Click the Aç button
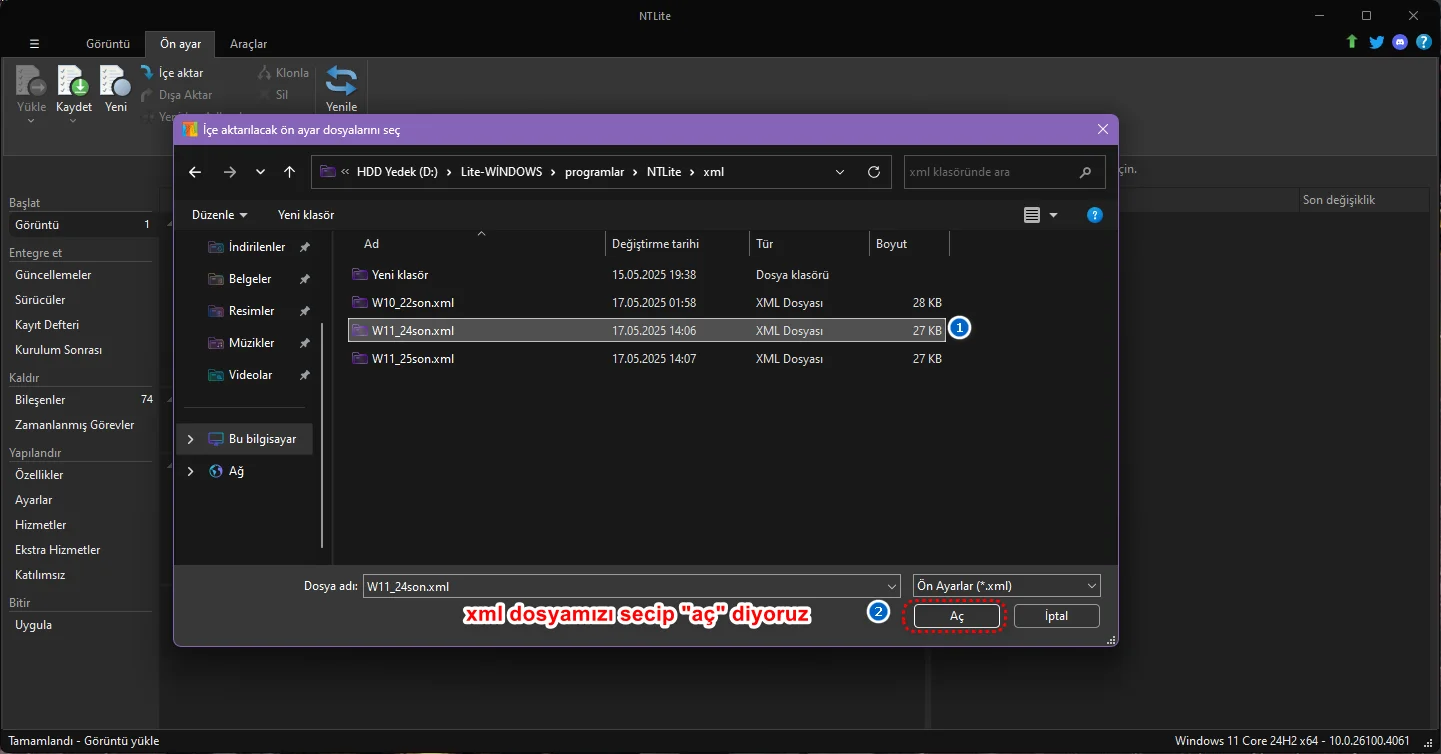The image size is (1441, 754). (x=957, y=616)
